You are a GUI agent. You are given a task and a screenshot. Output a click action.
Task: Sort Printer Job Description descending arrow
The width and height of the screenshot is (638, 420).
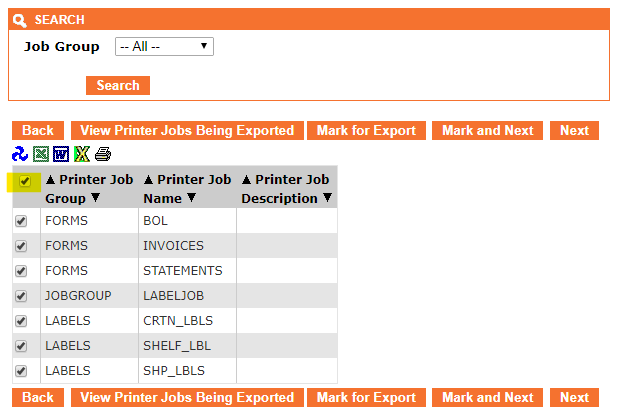coord(326,198)
